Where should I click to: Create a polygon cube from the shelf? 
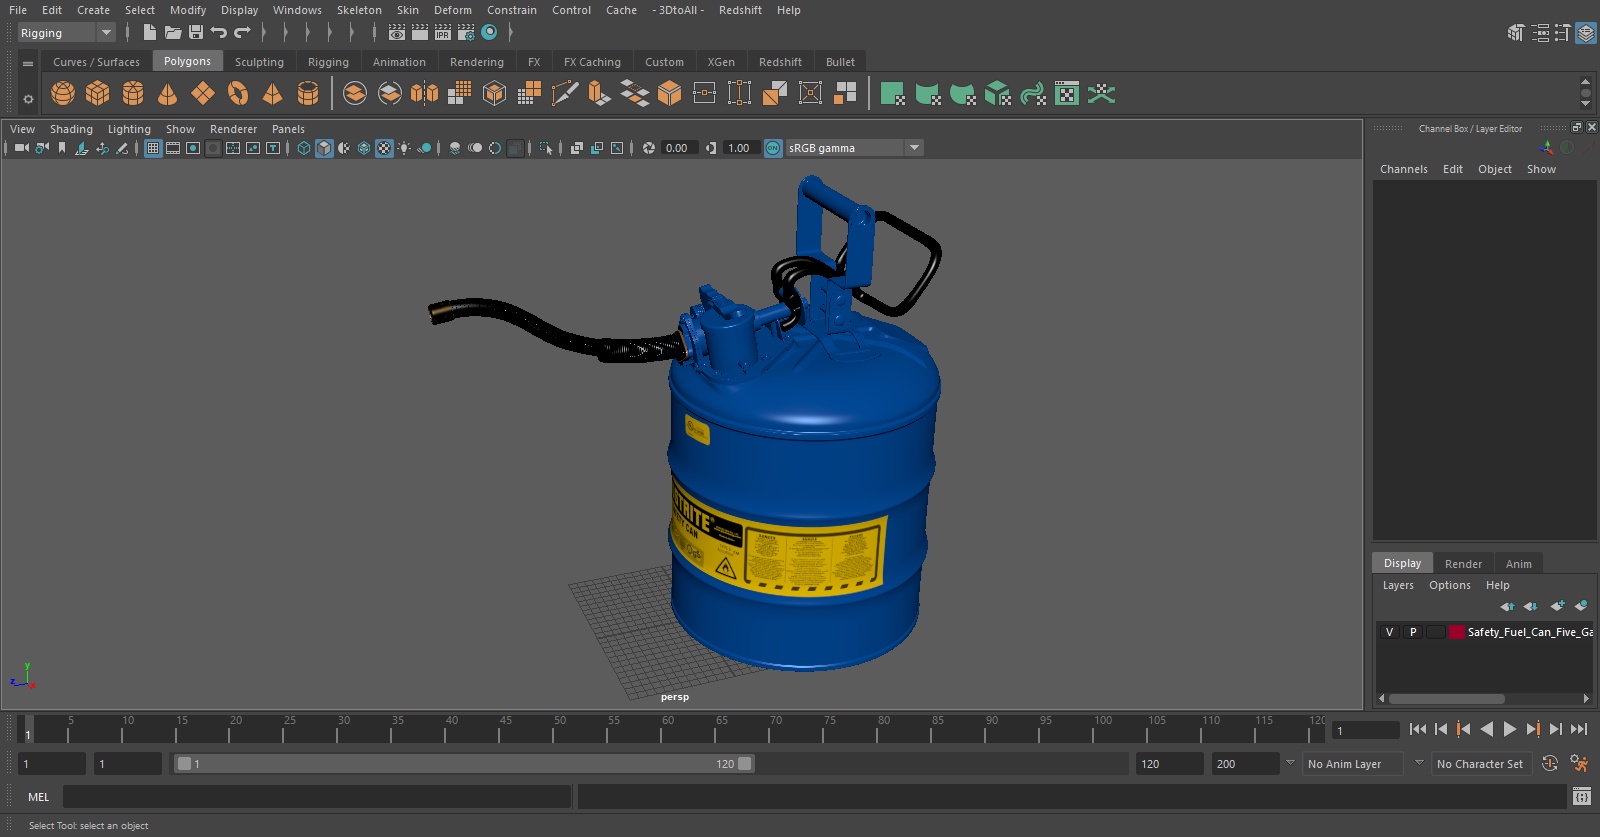click(98, 94)
